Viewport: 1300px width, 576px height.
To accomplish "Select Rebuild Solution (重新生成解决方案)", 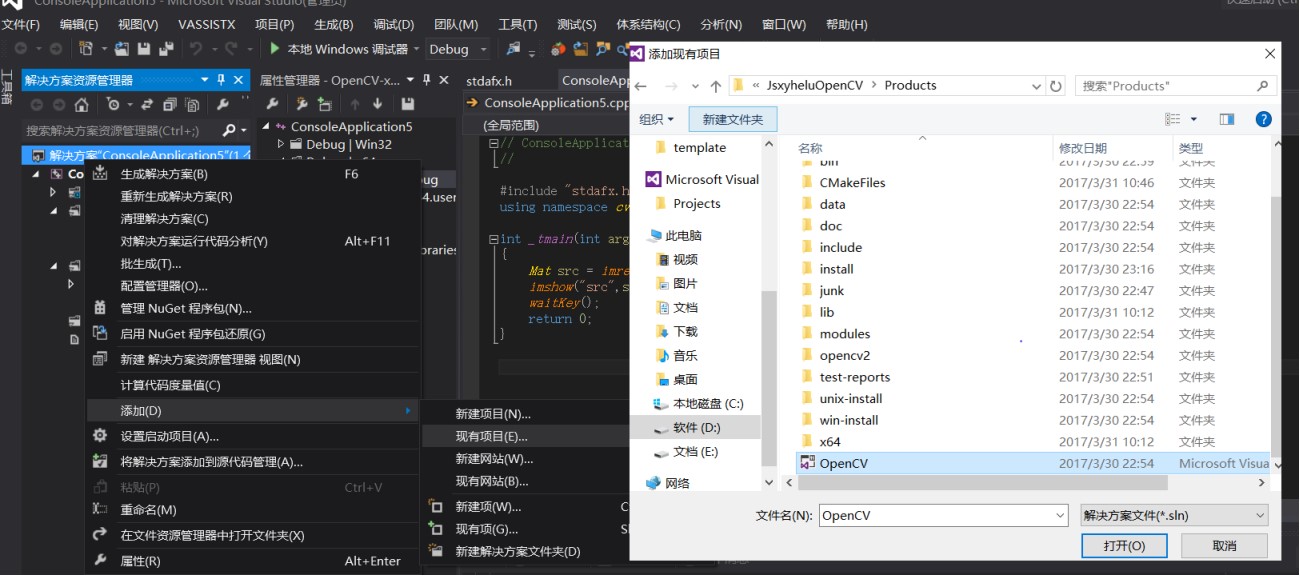I will [x=252, y=196].
